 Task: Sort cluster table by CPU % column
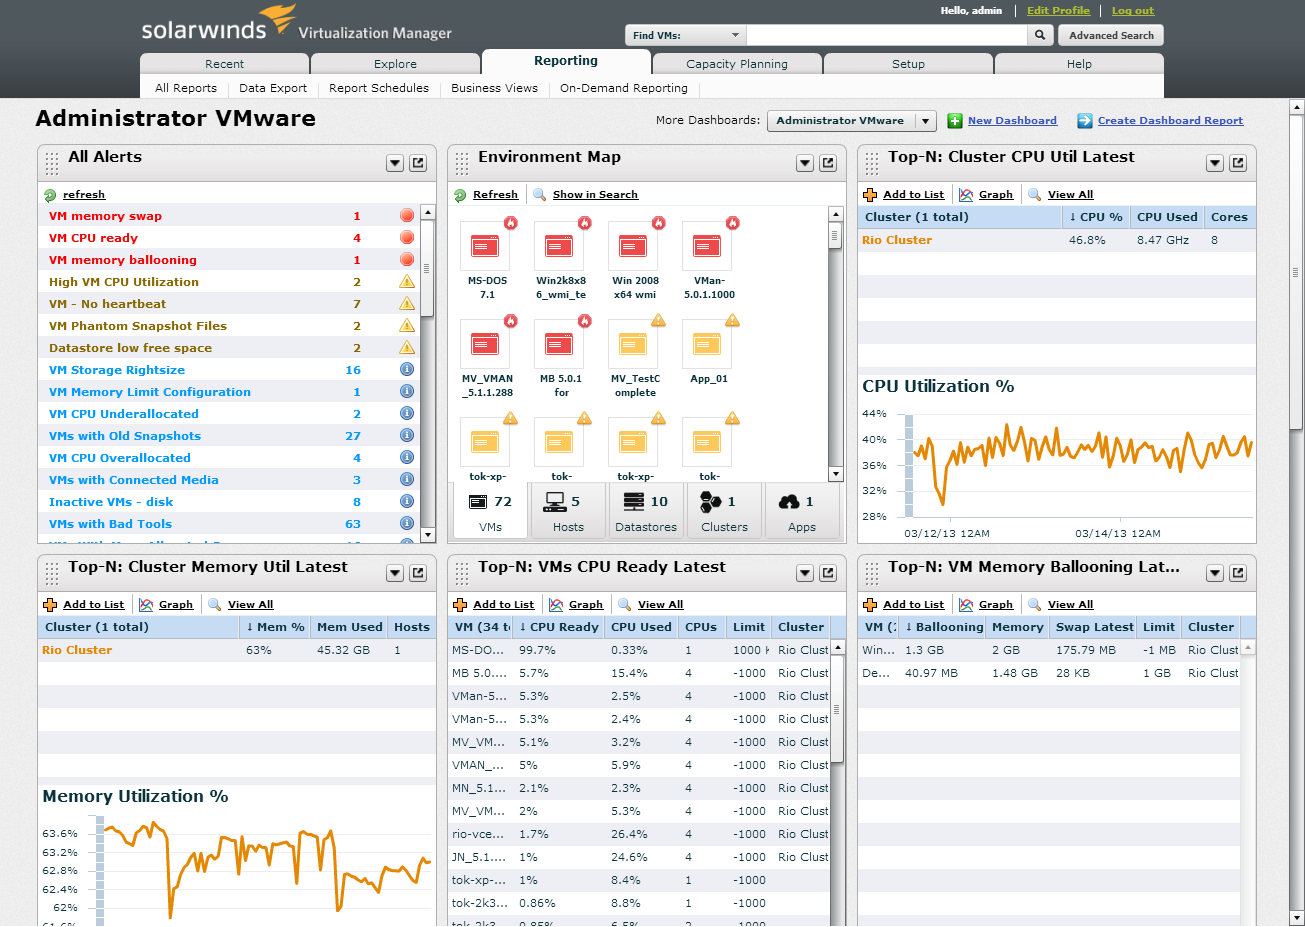pyautogui.click(x=1096, y=217)
